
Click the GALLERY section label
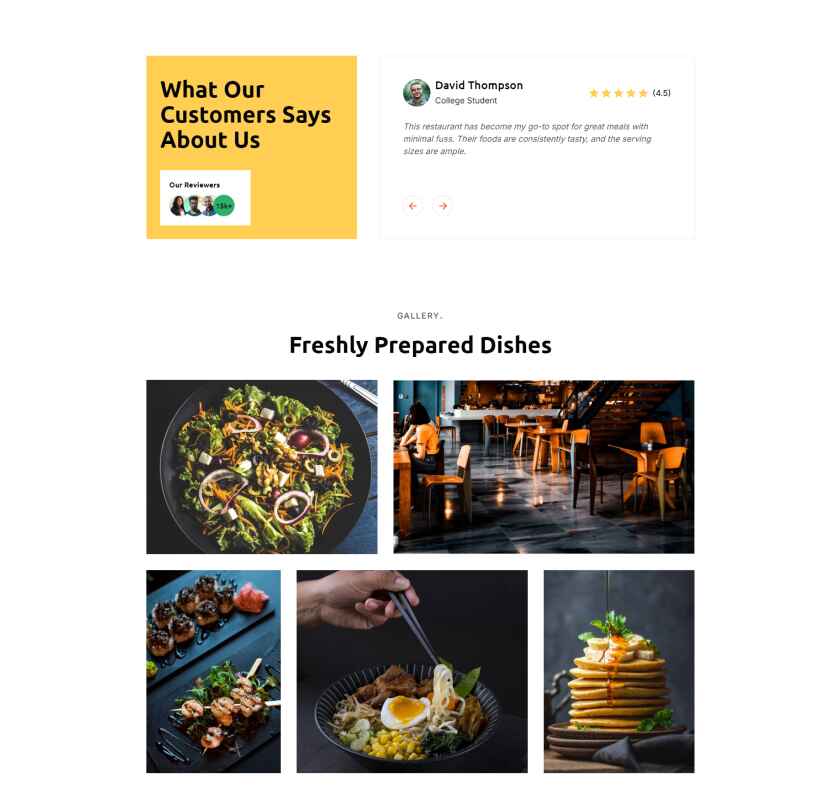click(x=419, y=316)
